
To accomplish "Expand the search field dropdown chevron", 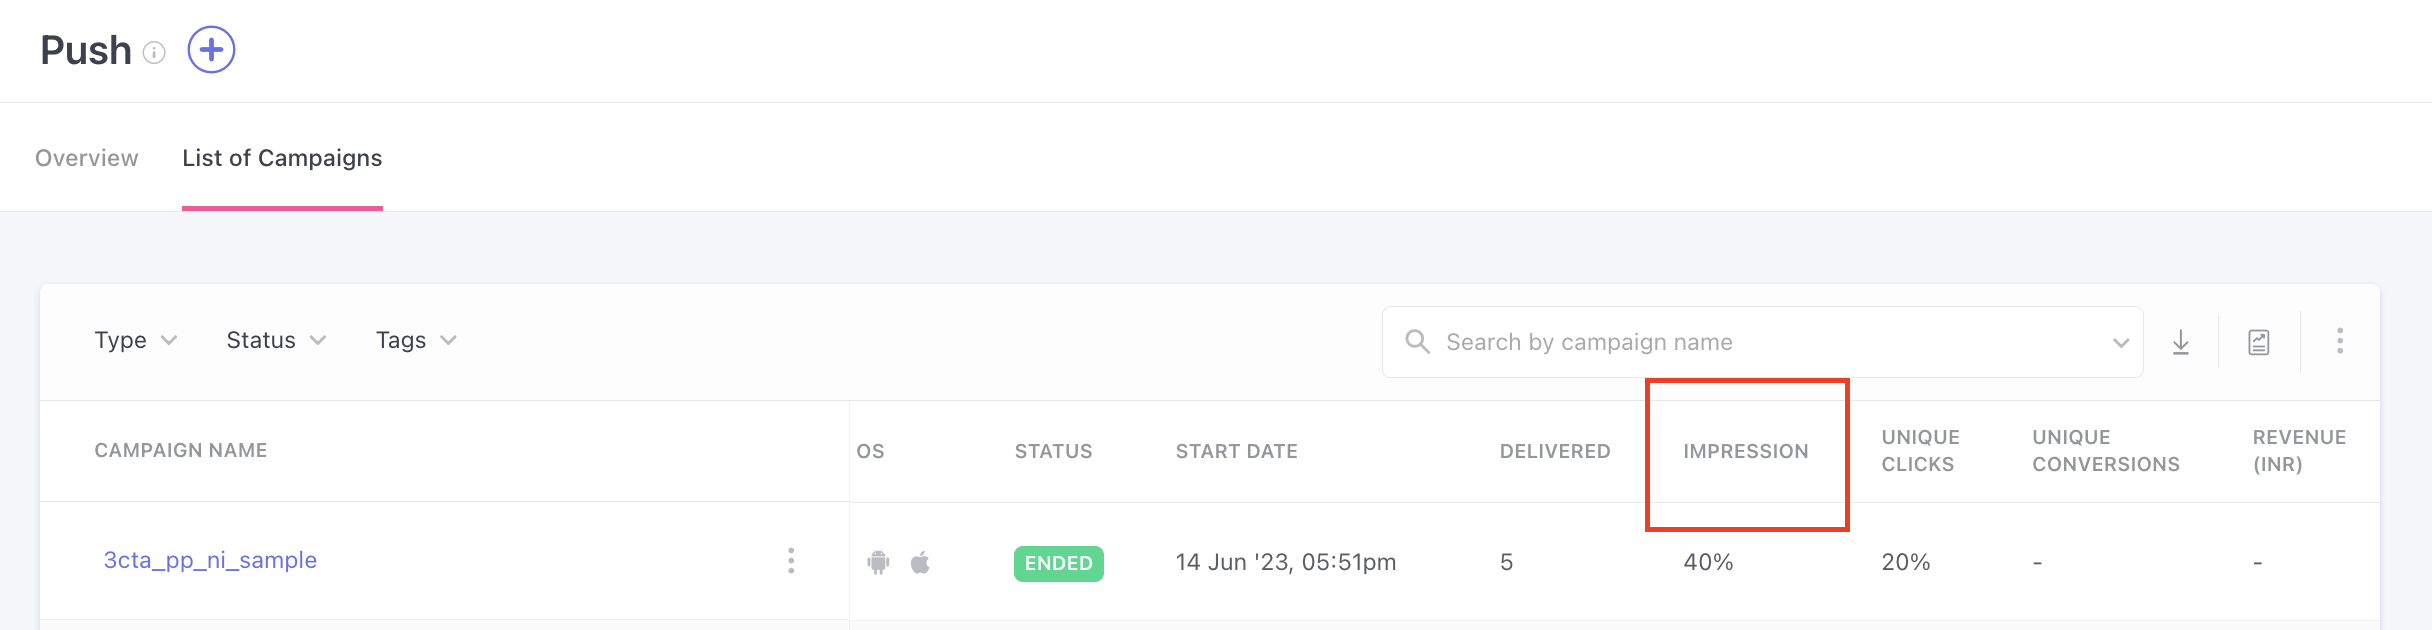I will (x=2120, y=343).
